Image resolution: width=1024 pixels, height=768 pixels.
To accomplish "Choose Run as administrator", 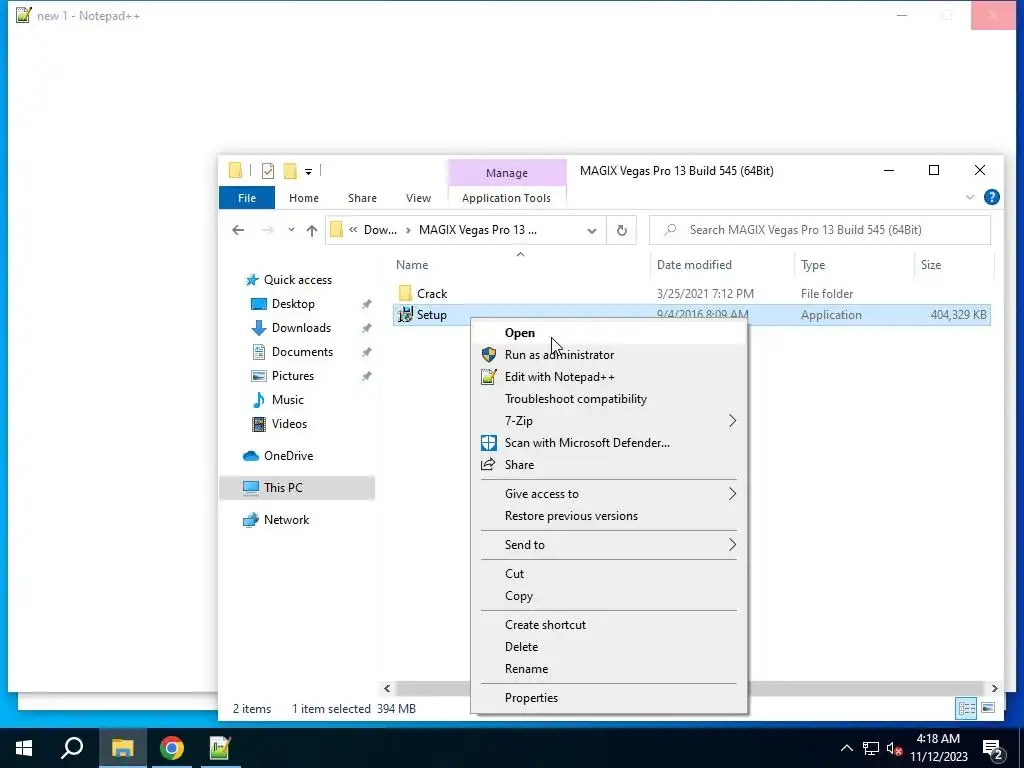I will [609, 355].
